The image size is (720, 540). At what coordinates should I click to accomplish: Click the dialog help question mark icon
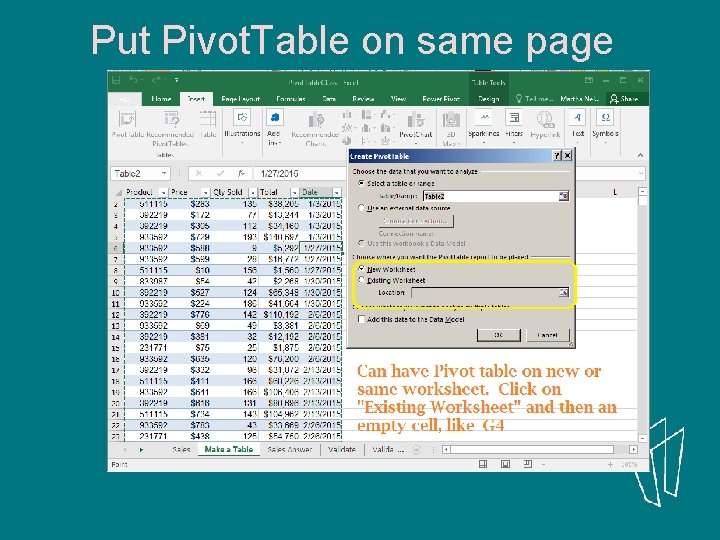tap(557, 156)
